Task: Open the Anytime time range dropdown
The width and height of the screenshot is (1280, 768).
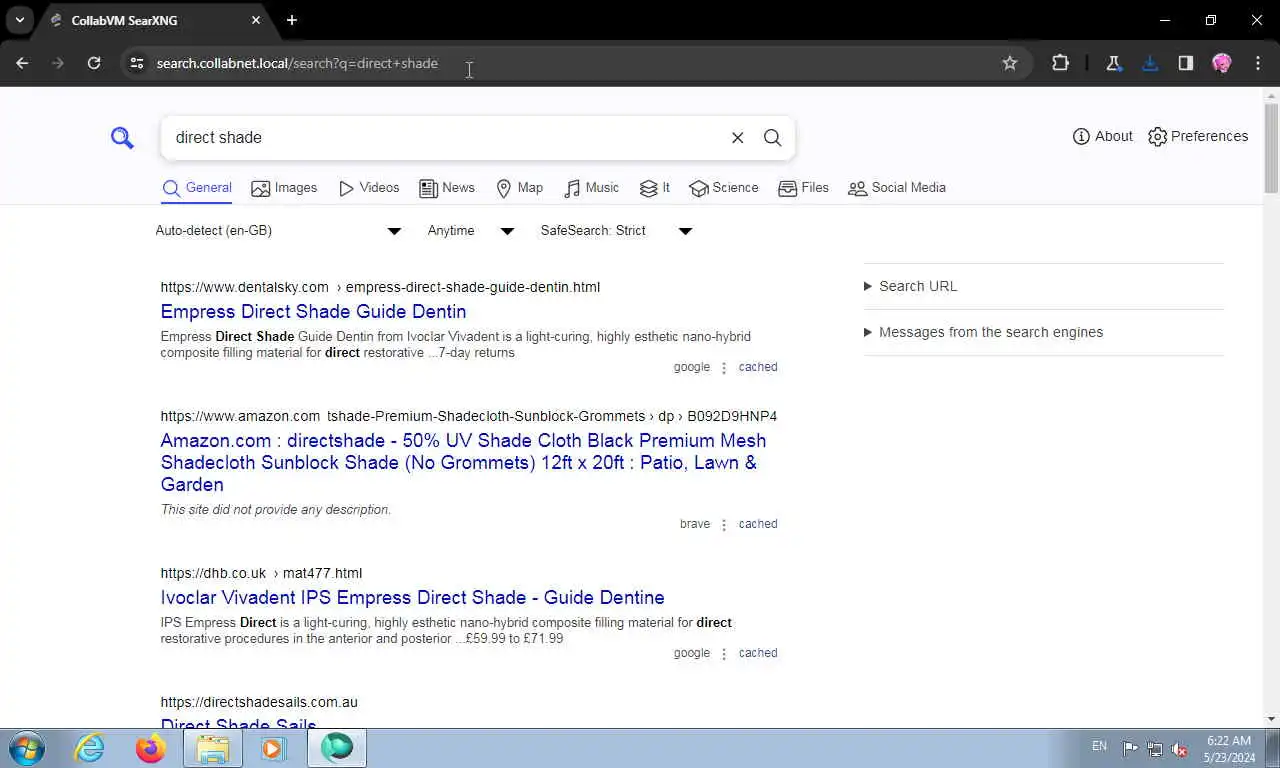Action: tap(470, 231)
